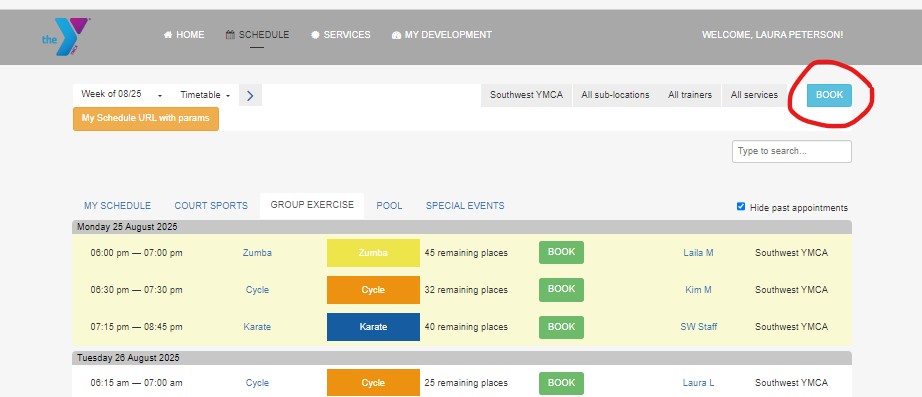
Task: Open the All trainers filter
Action: [690, 95]
